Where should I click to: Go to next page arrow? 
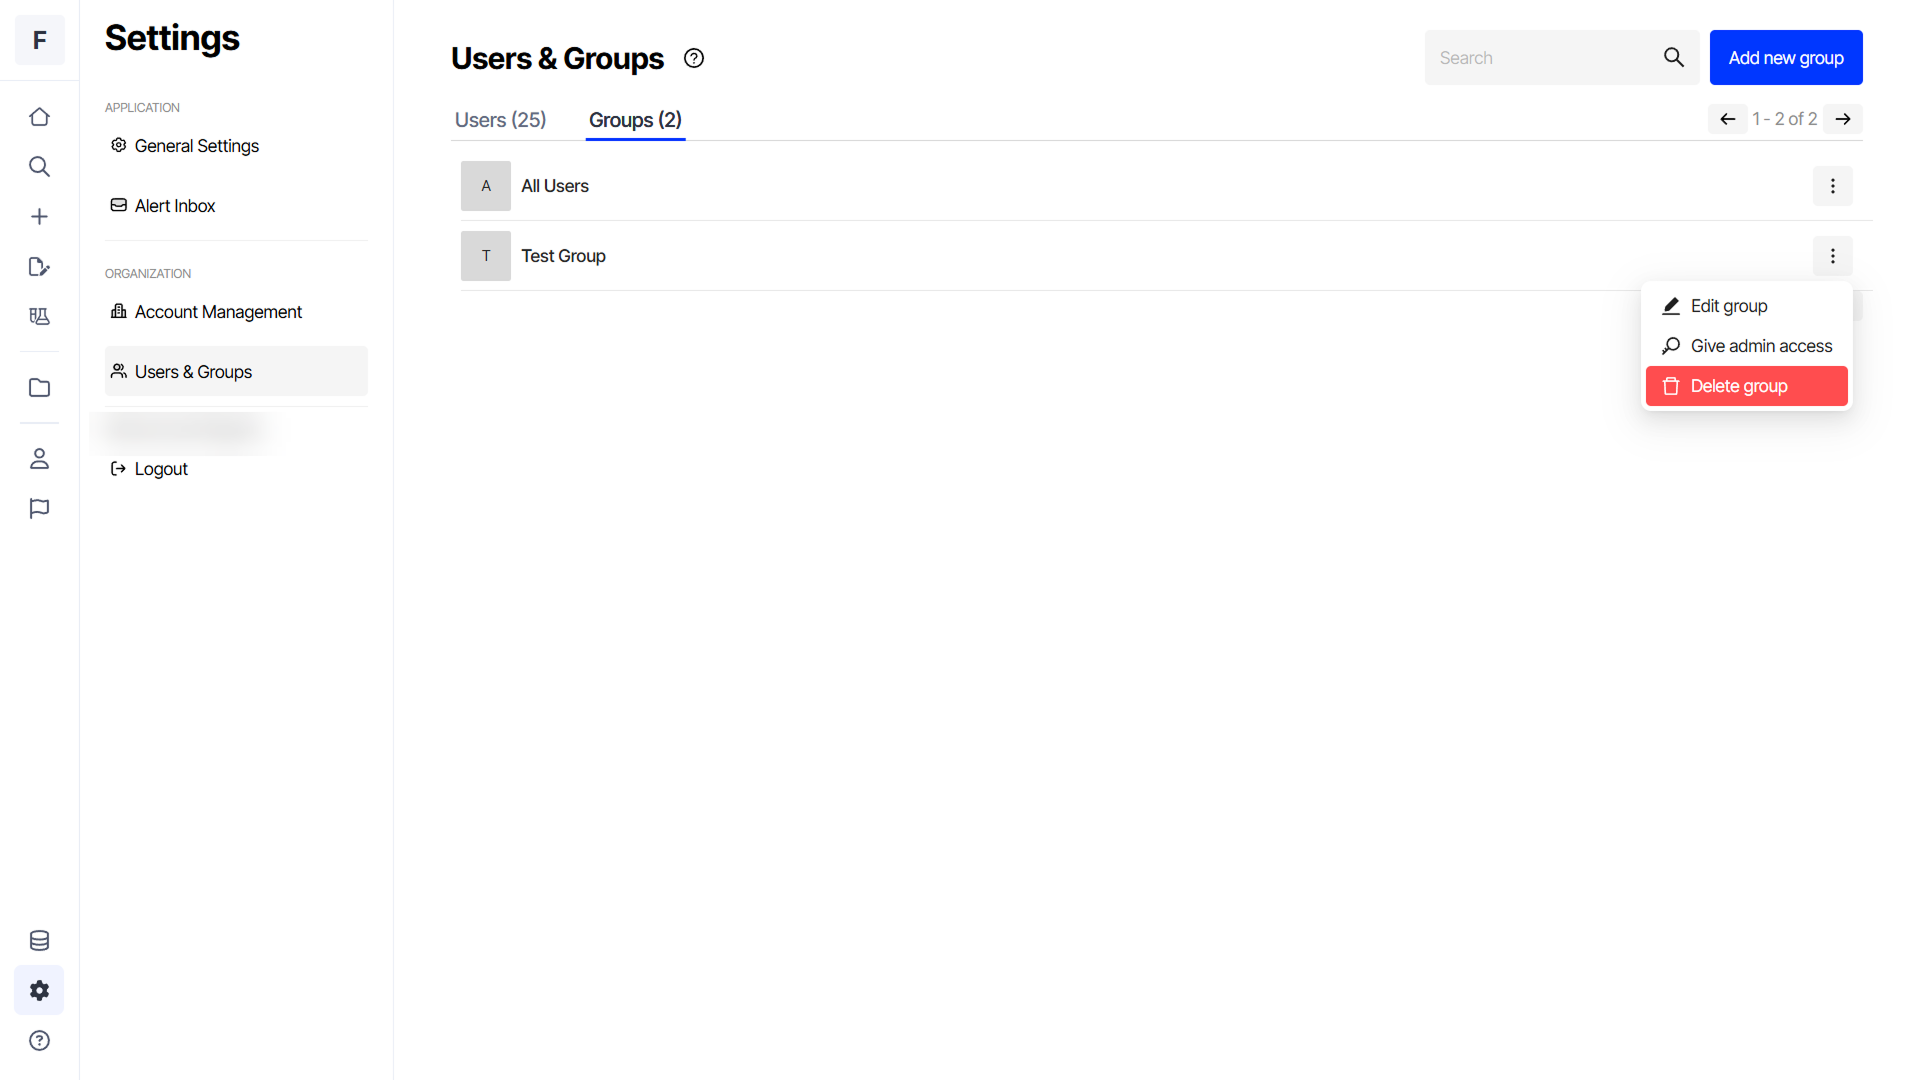[x=1843, y=119]
